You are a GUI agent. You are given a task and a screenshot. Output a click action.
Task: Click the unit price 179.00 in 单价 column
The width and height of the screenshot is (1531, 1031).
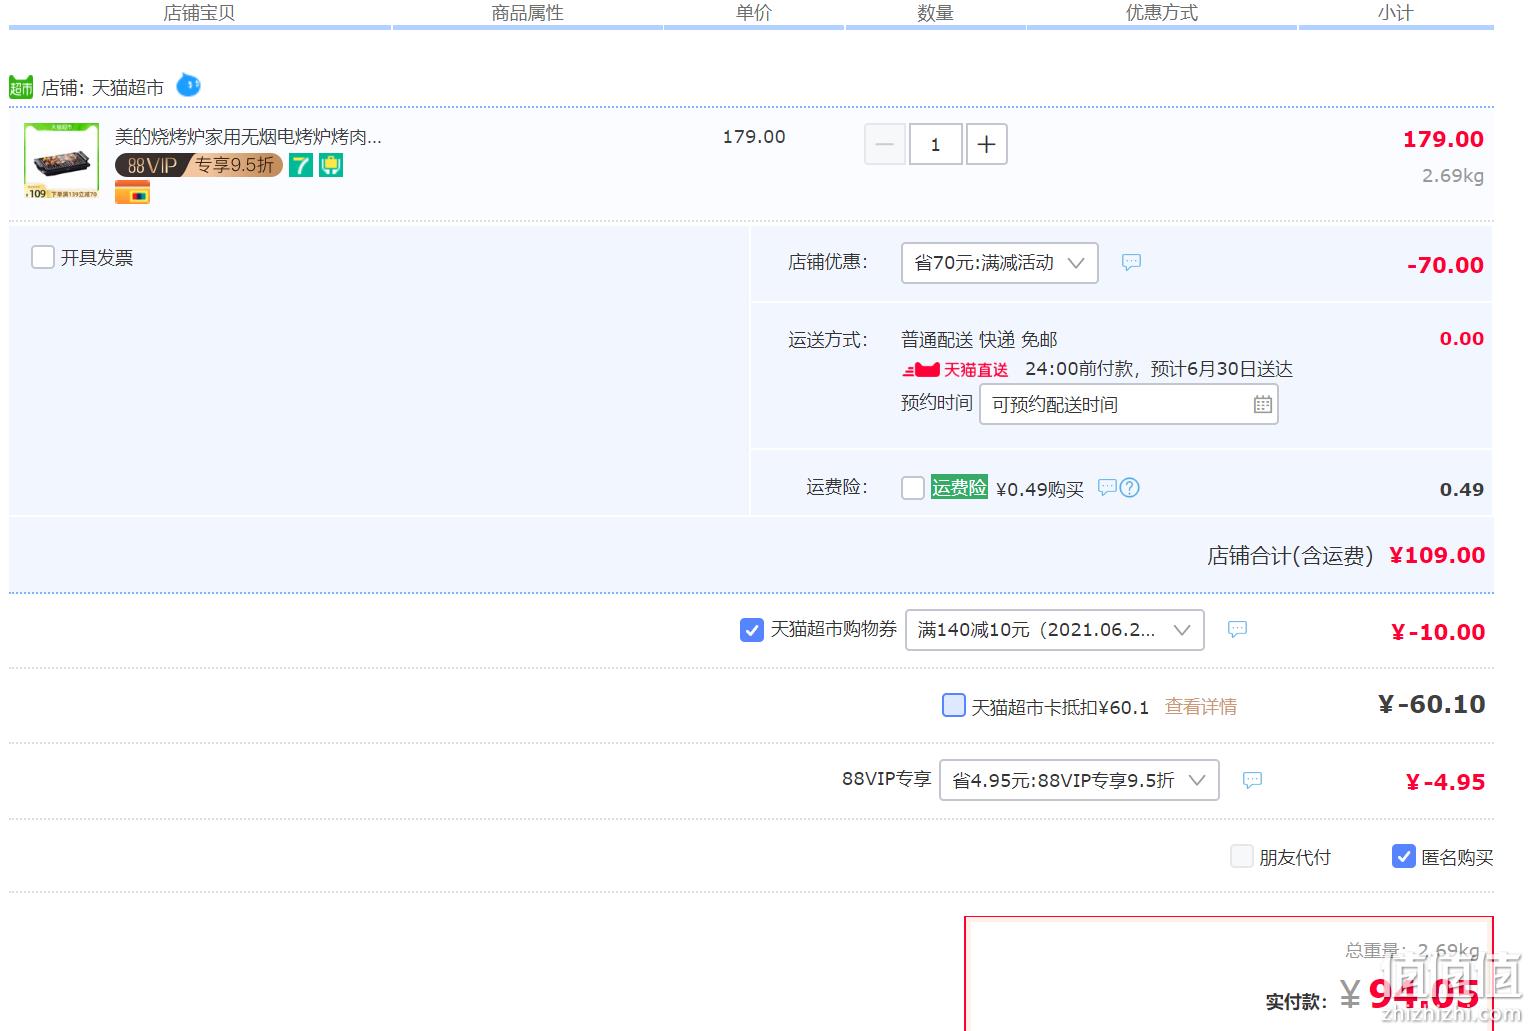tap(754, 137)
